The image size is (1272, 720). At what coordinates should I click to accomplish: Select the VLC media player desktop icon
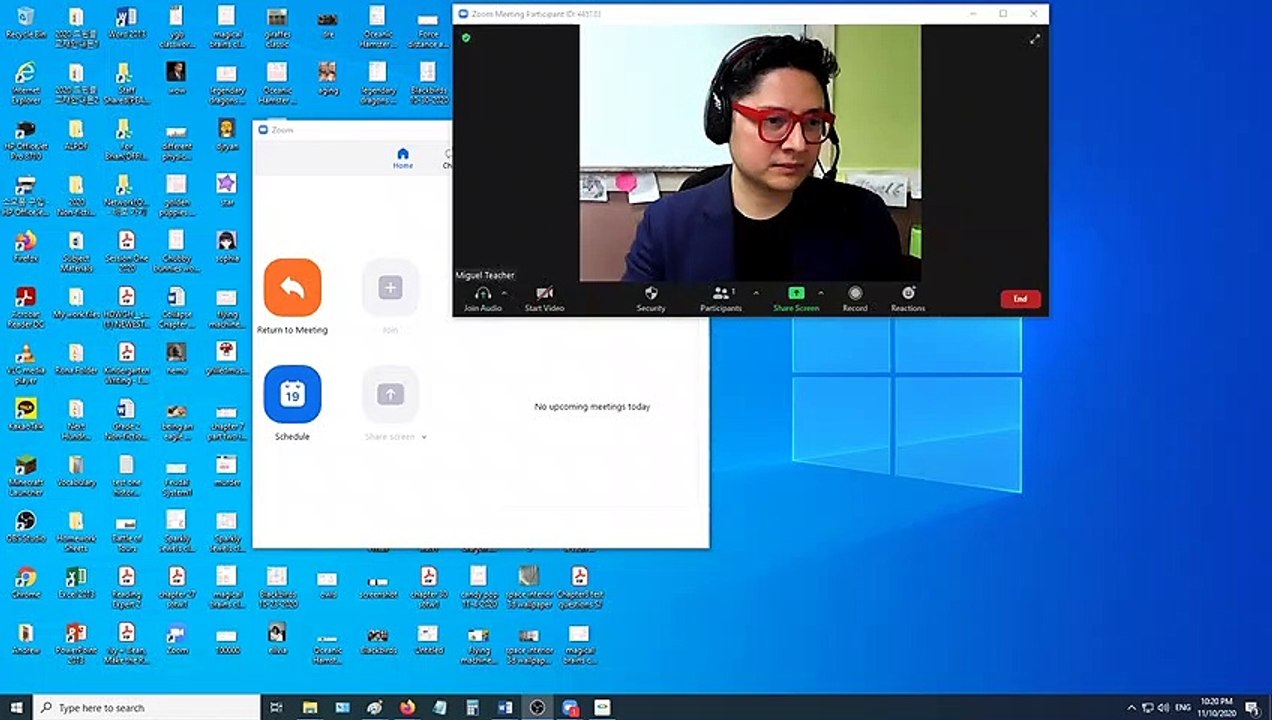coord(26,362)
